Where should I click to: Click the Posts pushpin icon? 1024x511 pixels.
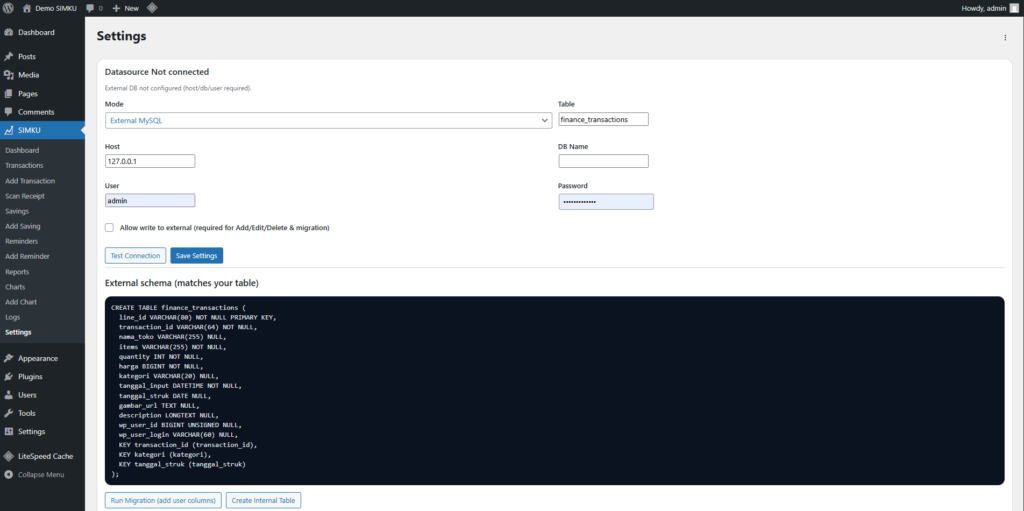coord(9,57)
